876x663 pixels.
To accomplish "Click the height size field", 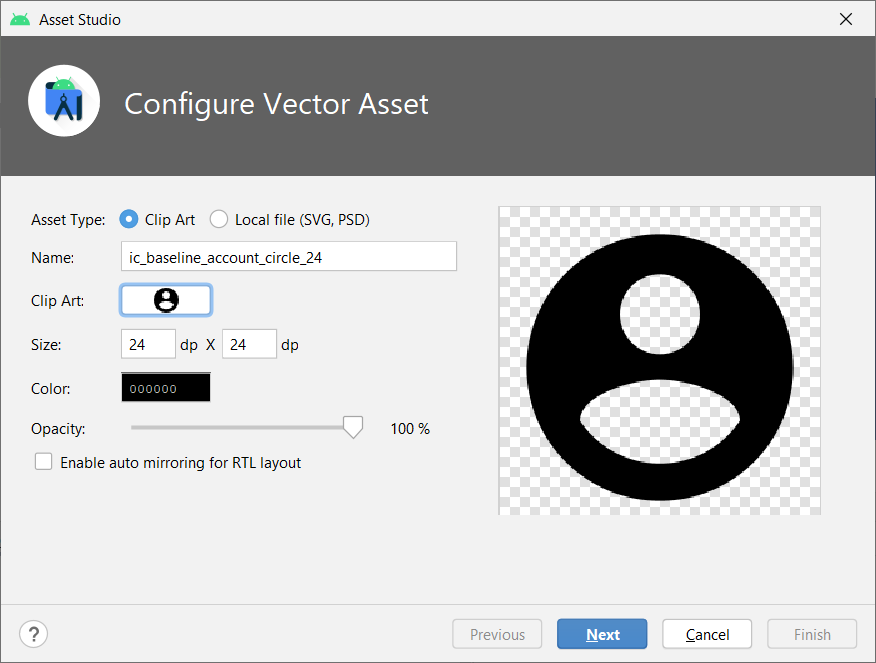I will point(249,344).
